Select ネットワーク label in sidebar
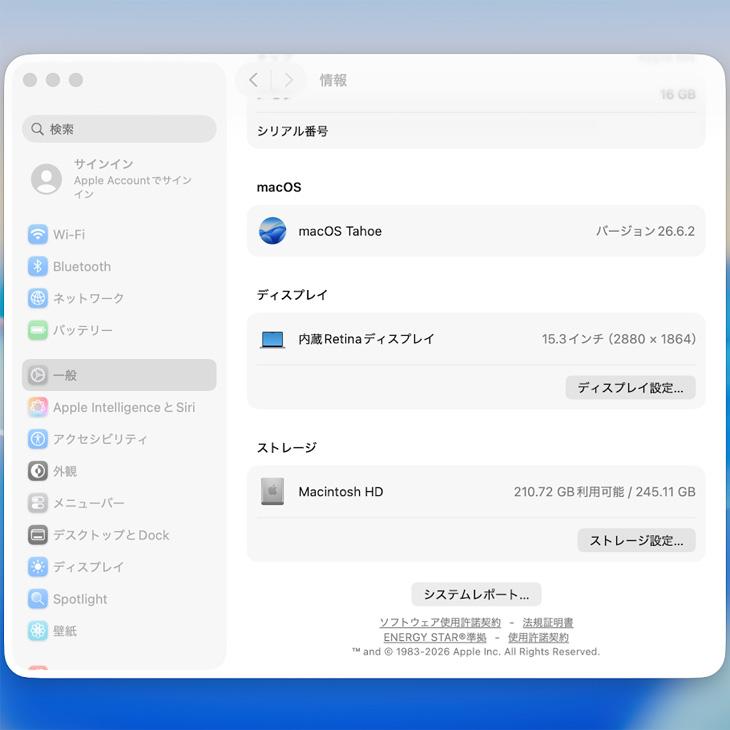Screen dimensions: 730x730 [x=88, y=298]
